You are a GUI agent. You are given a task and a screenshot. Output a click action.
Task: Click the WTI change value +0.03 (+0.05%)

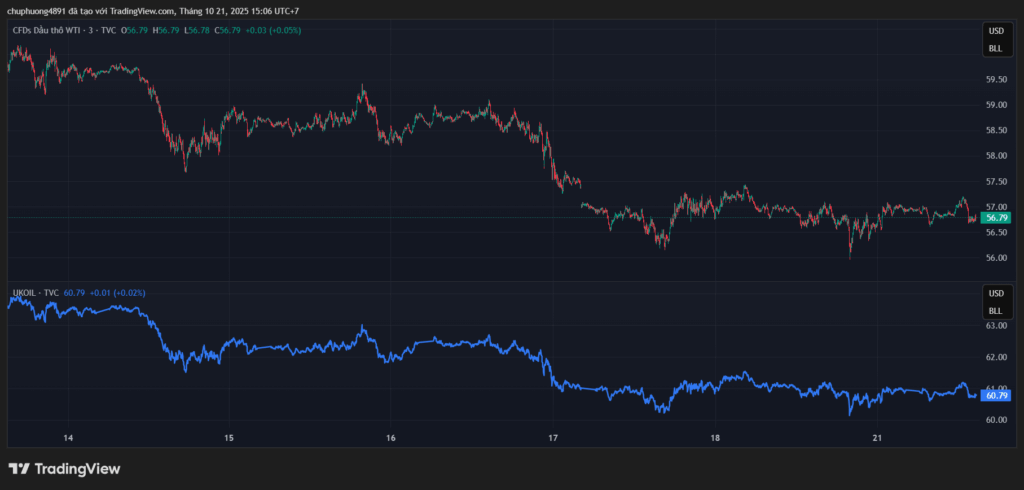(273, 30)
